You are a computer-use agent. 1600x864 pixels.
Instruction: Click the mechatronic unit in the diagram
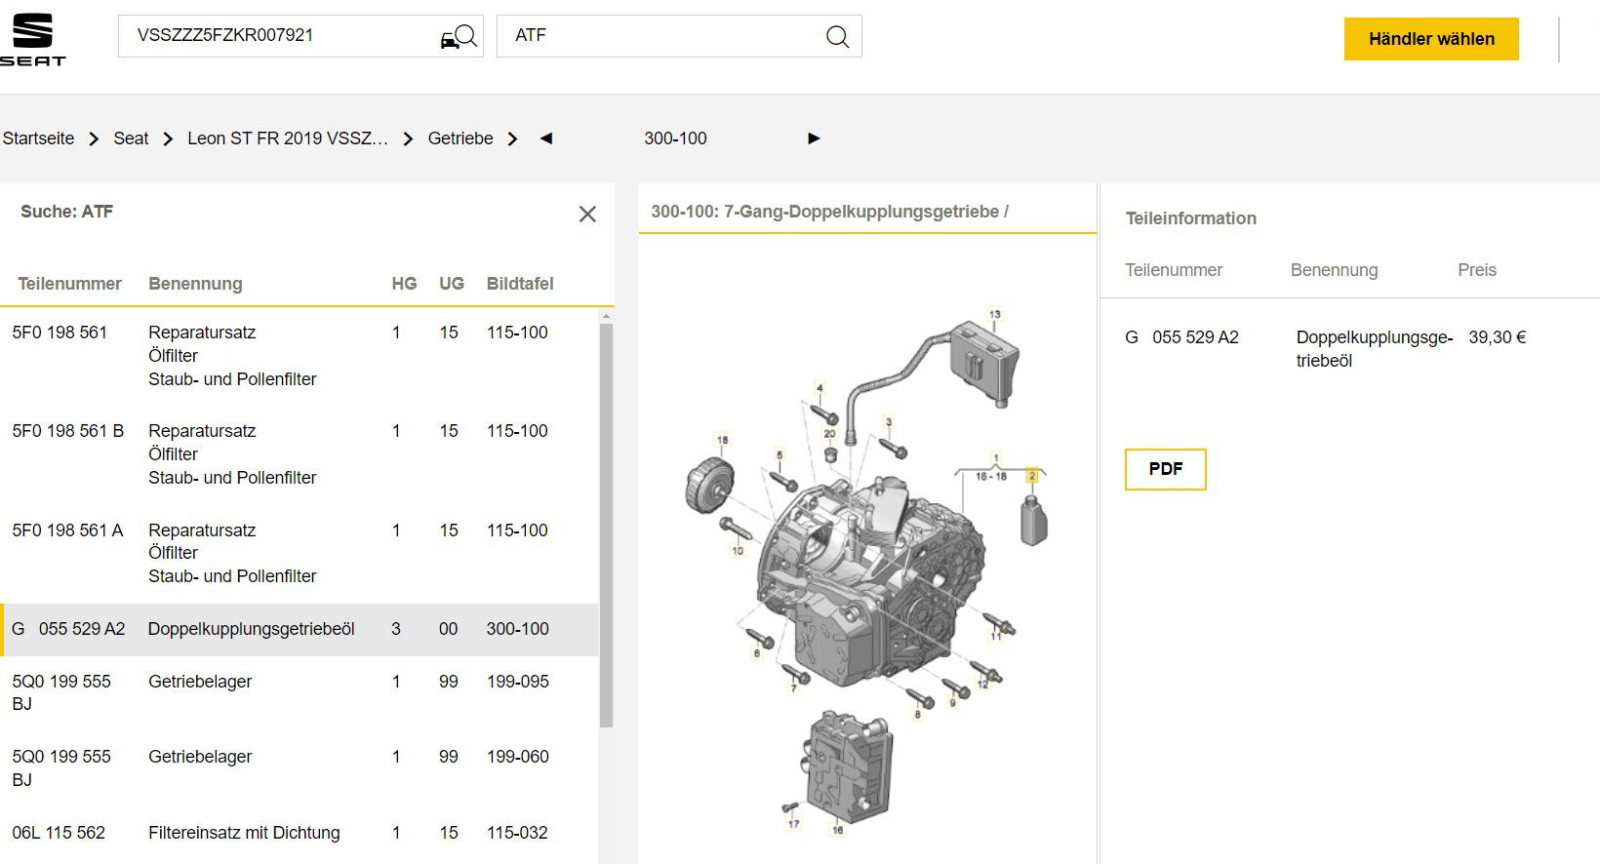click(x=848, y=765)
